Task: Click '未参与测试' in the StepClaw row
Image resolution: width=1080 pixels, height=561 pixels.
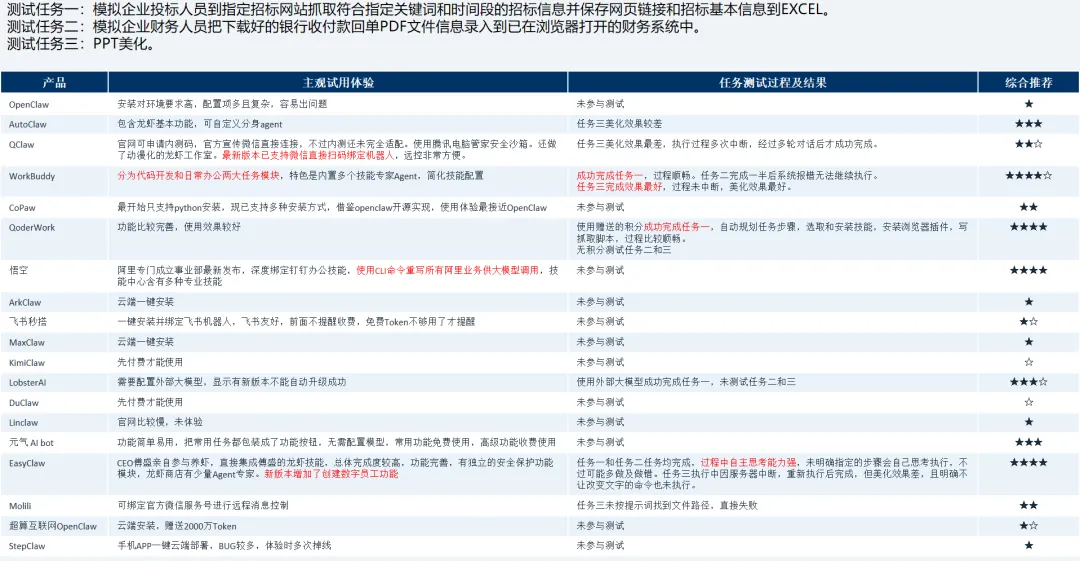Action: pos(600,546)
